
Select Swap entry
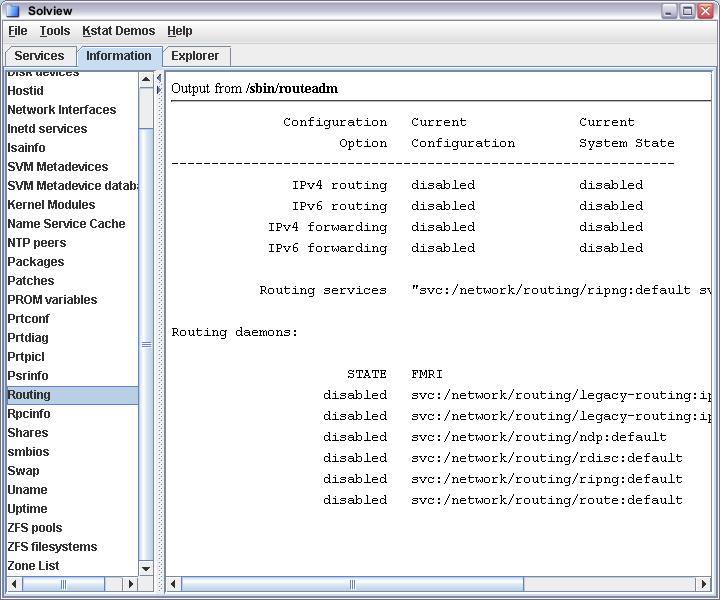pos(73,471)
